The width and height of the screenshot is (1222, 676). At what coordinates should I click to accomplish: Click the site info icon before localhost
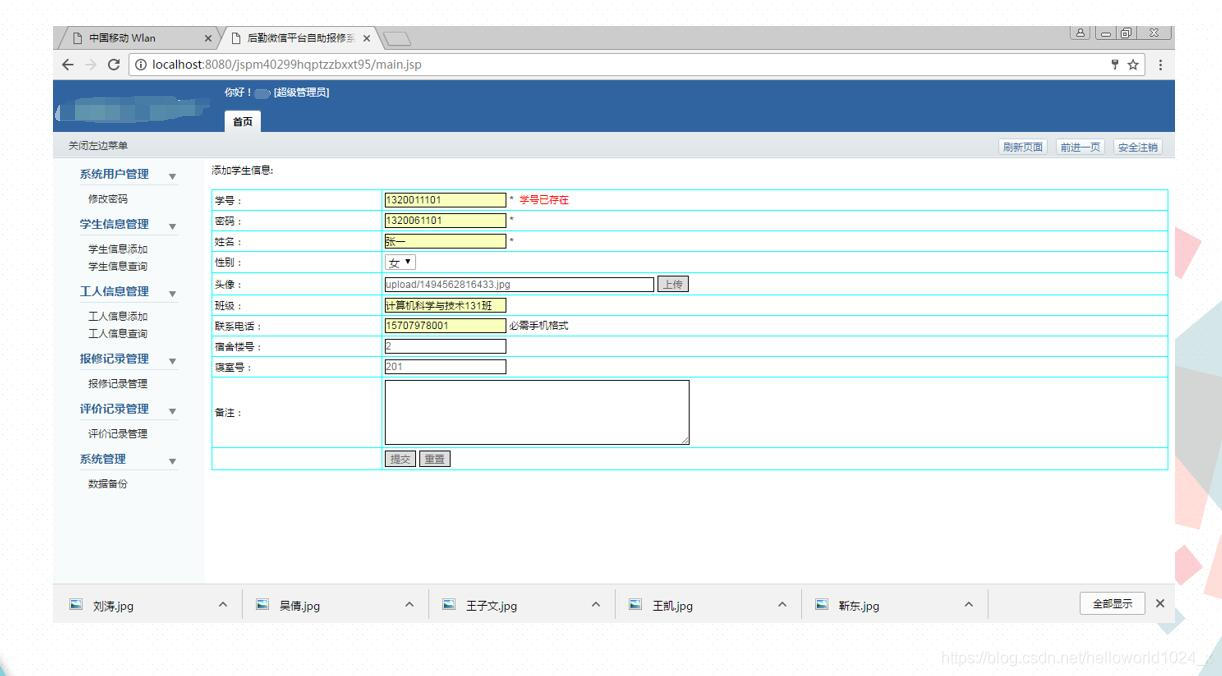(x=140, y=65)
